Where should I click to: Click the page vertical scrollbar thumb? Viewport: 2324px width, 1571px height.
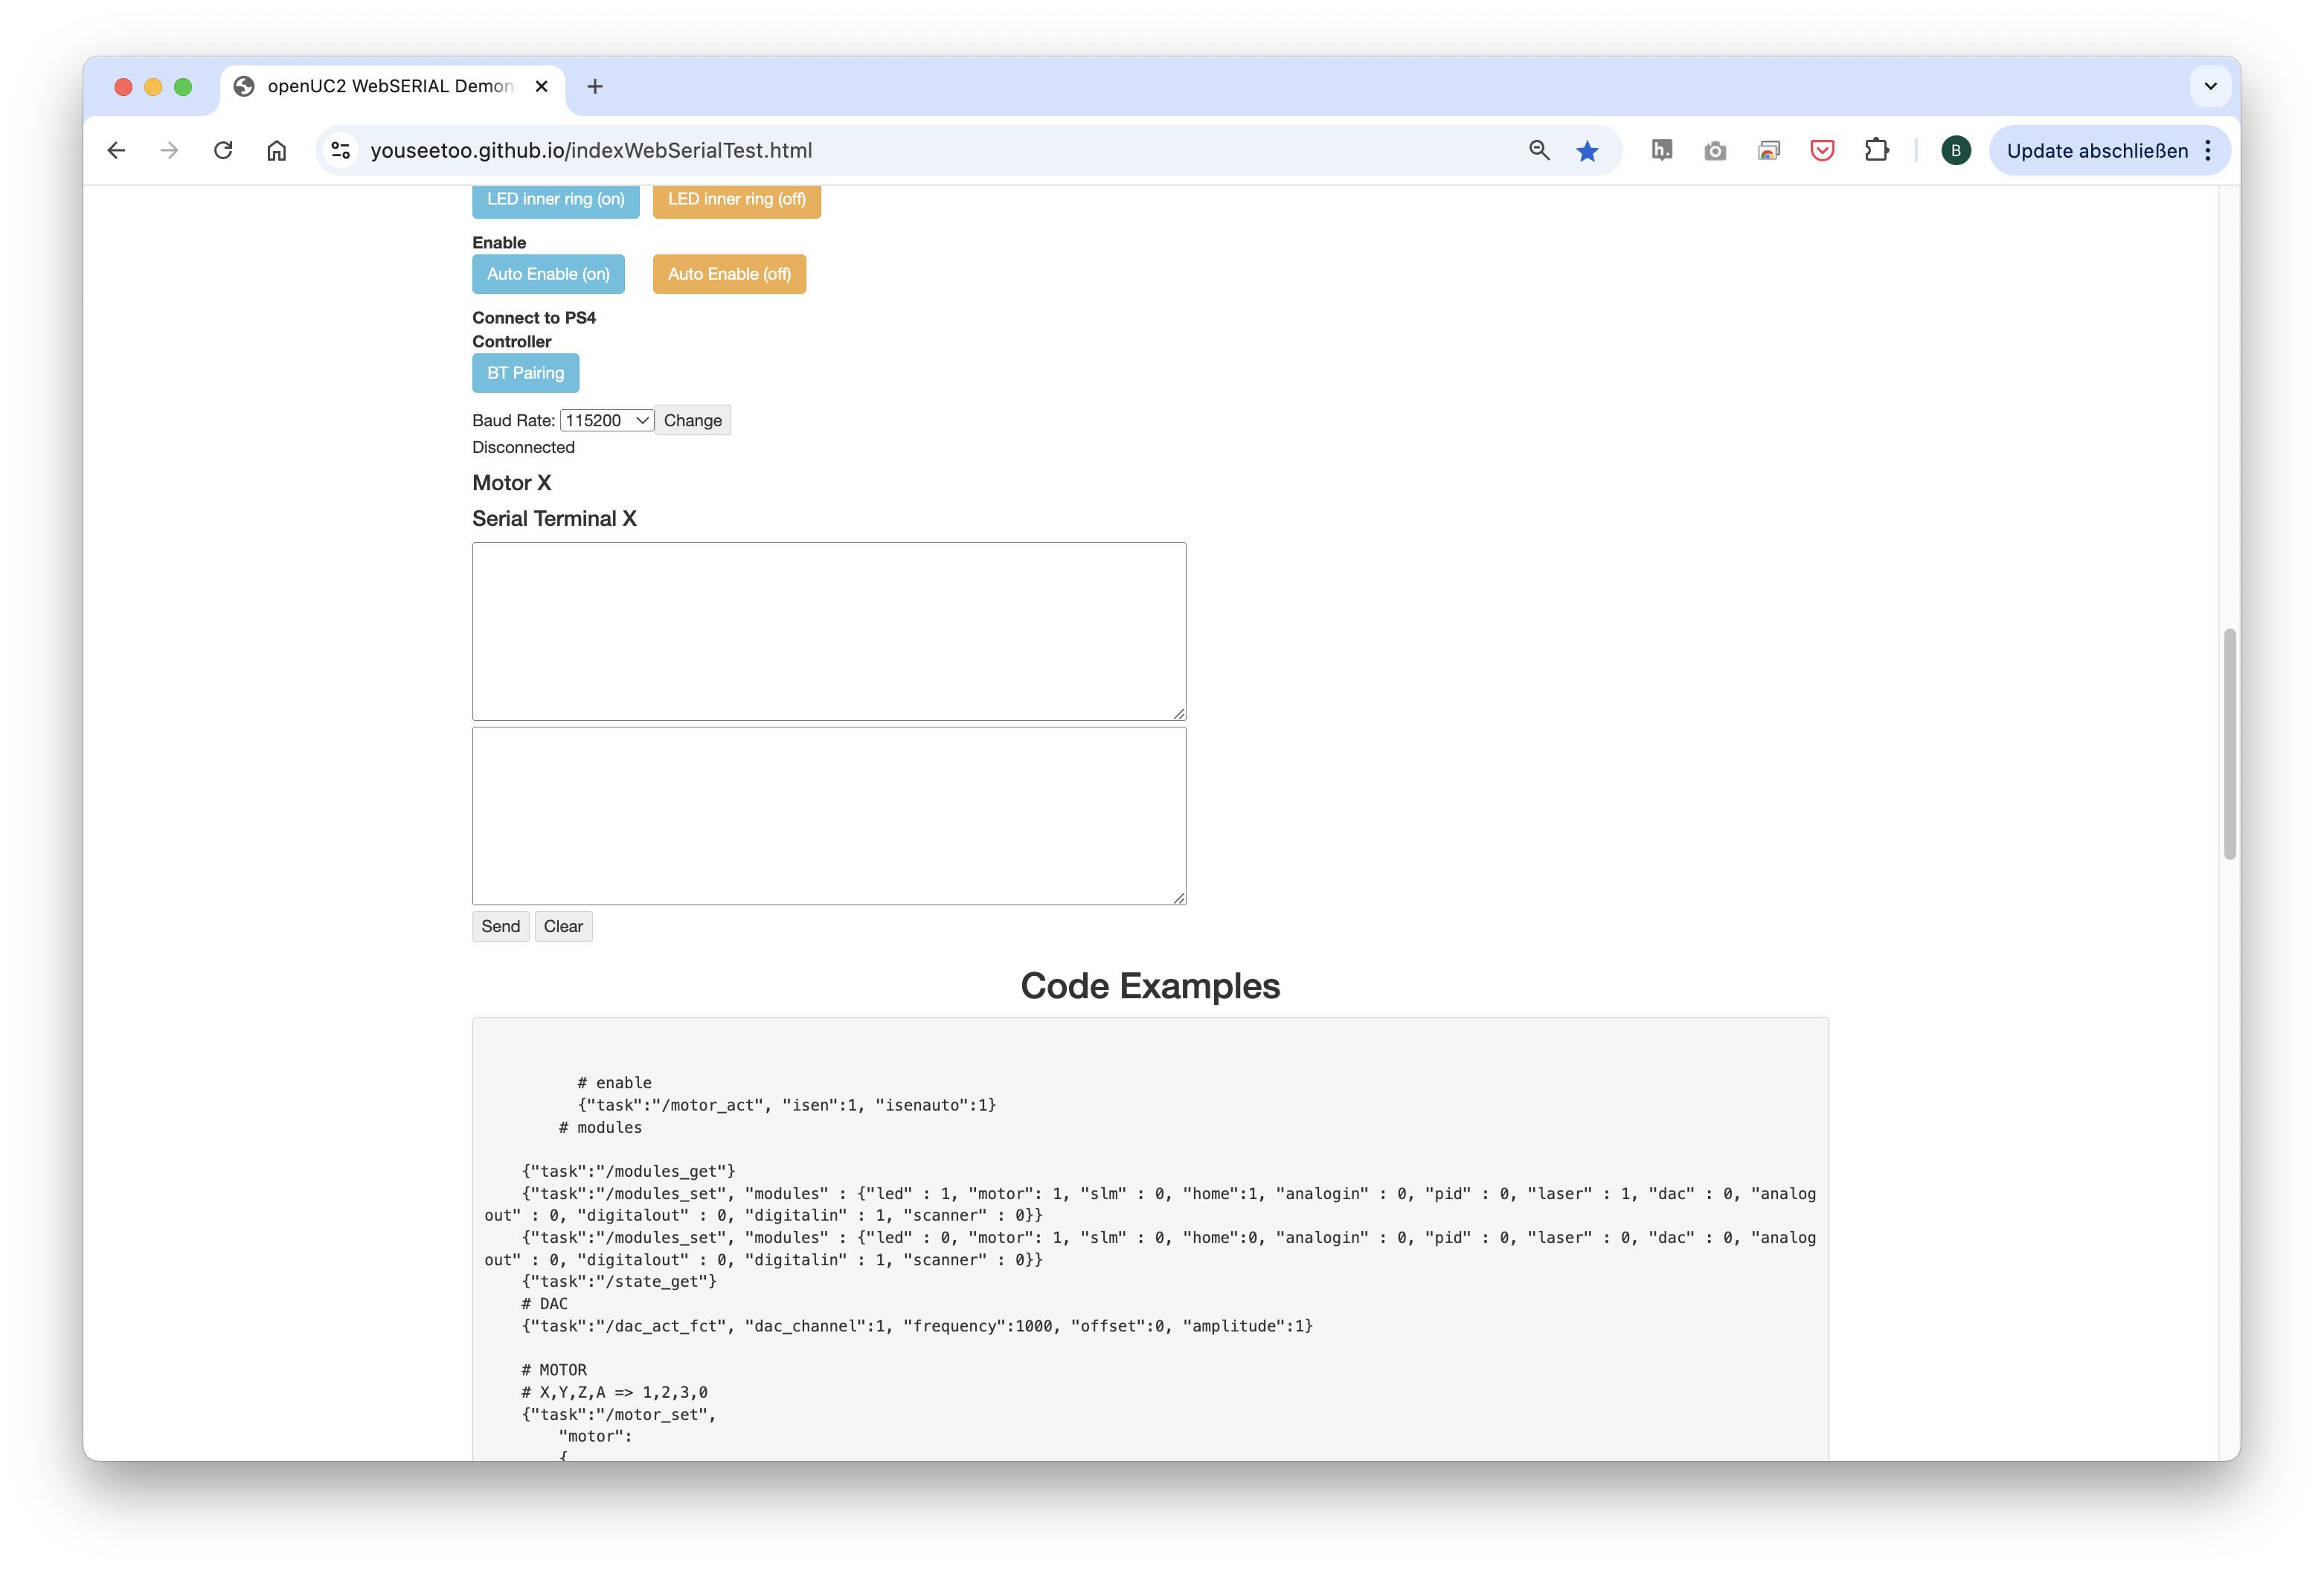[x=2229, y=743]
